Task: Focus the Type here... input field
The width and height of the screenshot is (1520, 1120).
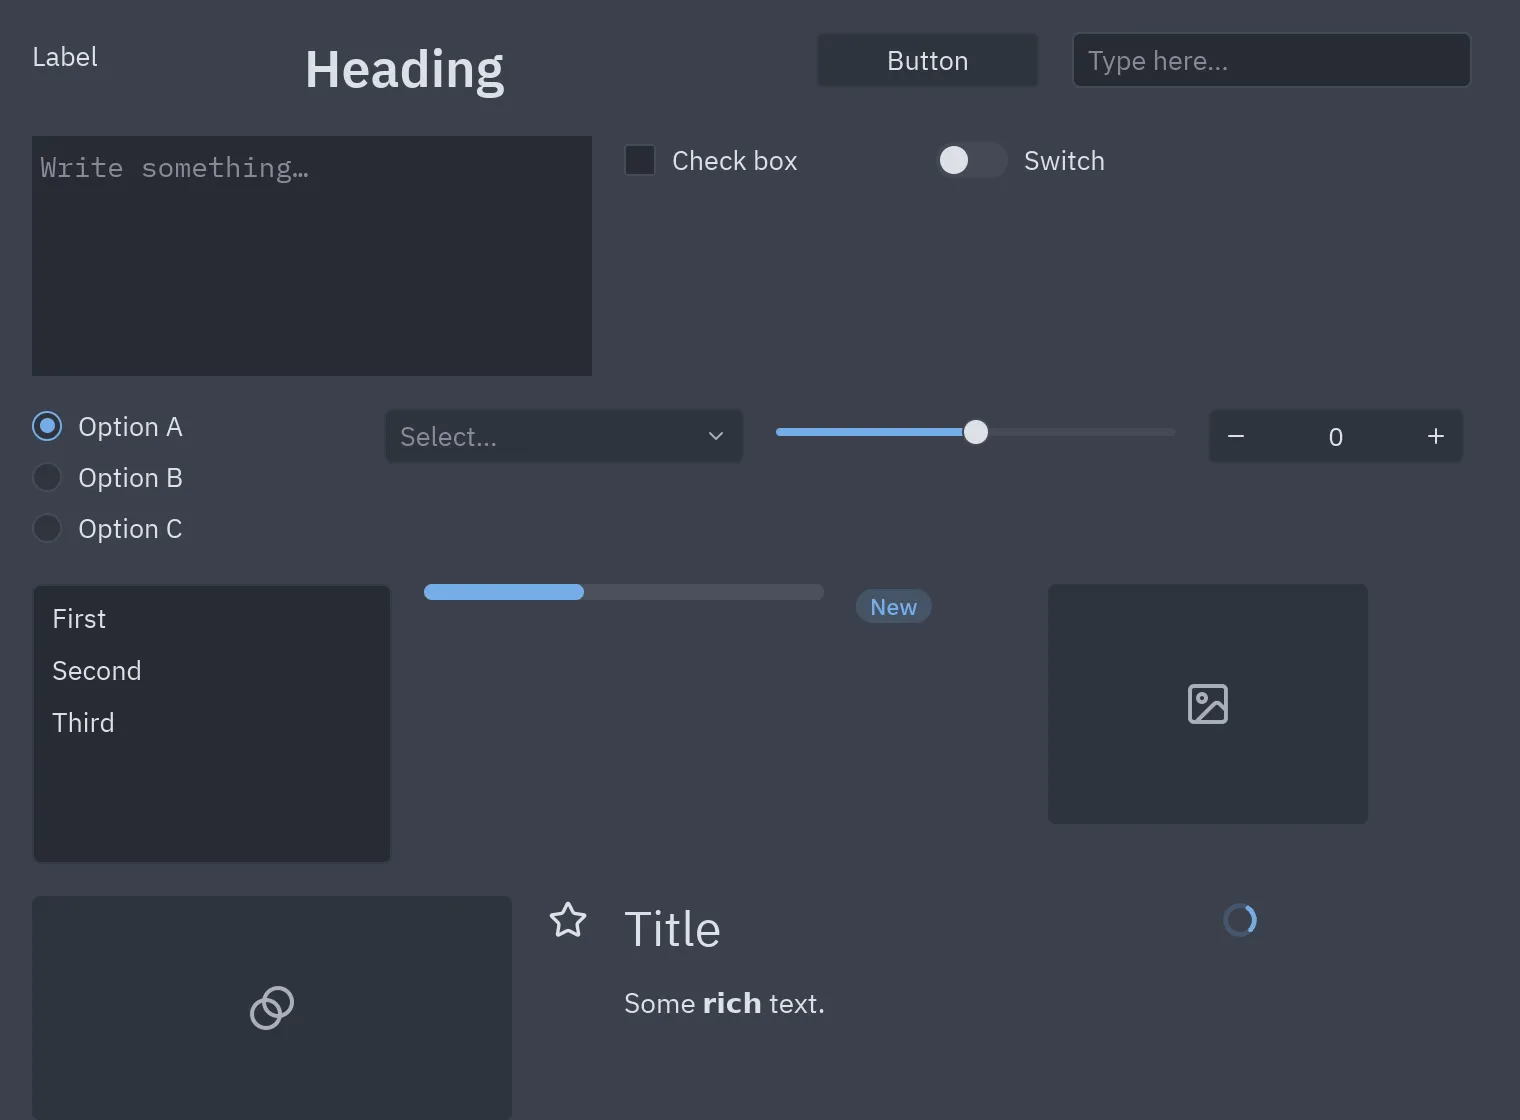Action: click(1272, 60)
